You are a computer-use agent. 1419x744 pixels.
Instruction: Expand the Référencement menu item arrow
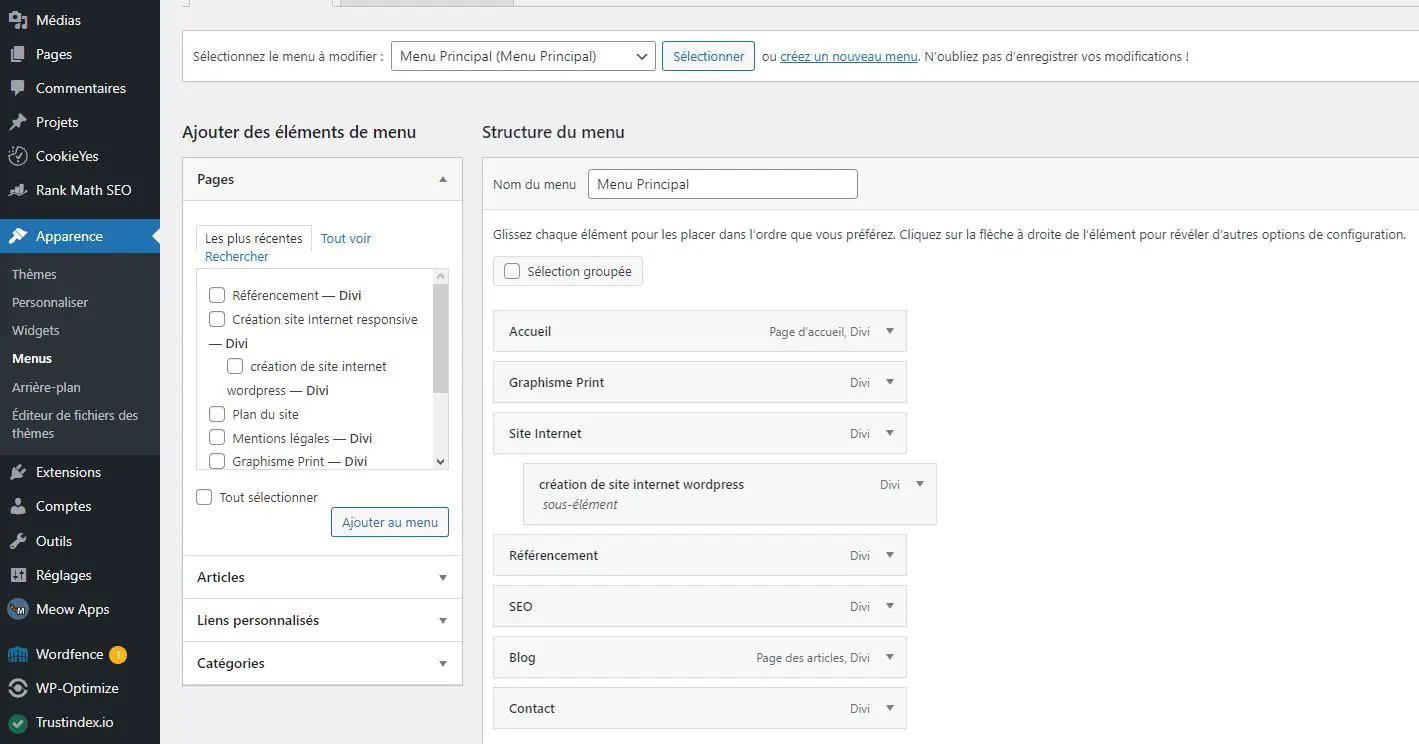coord(890,555)
